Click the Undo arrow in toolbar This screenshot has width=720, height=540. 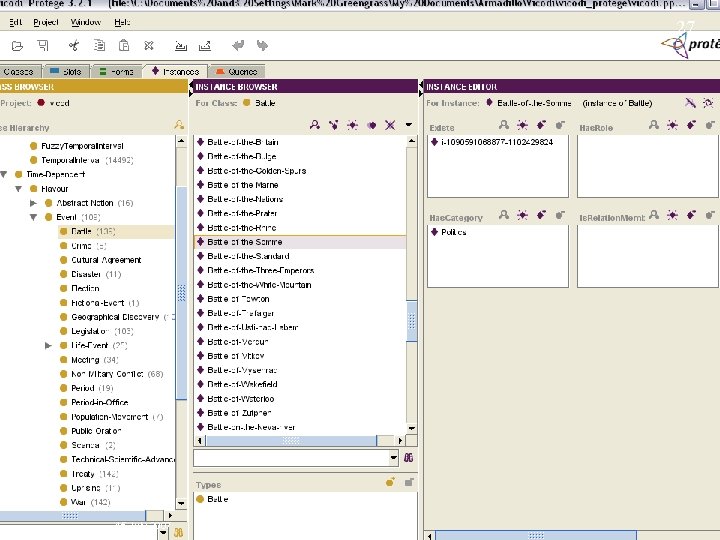tap(238, 45)
